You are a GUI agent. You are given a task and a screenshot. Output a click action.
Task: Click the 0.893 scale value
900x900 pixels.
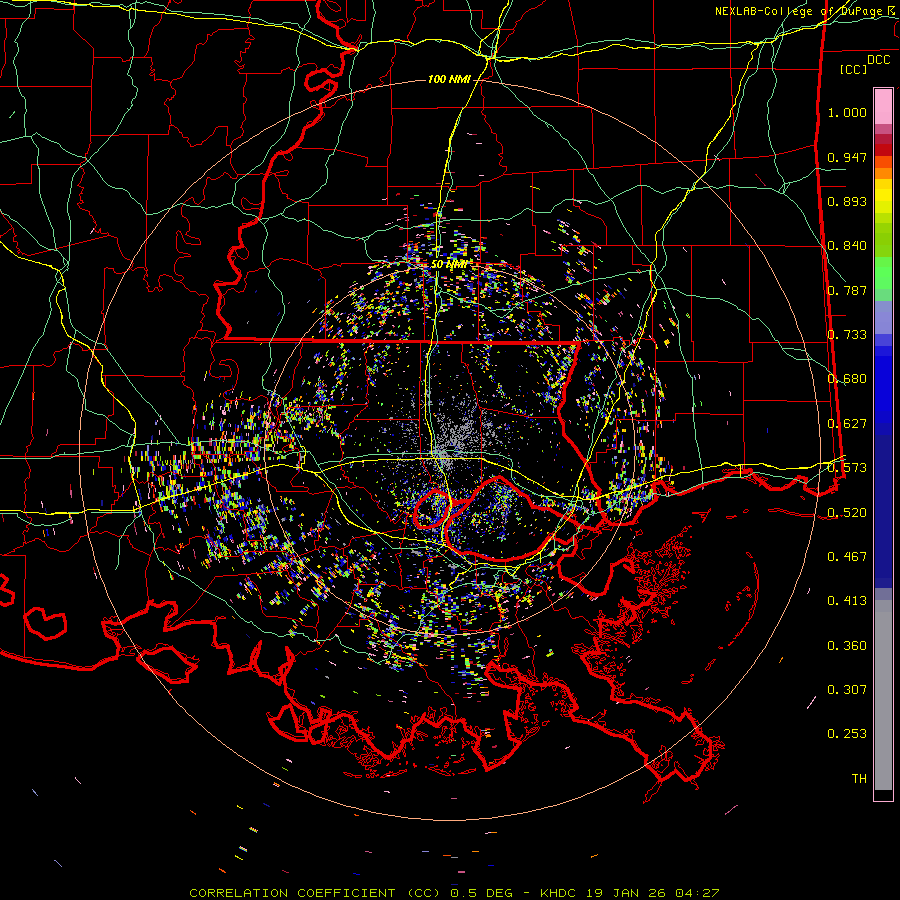click(x=847, y=201)
